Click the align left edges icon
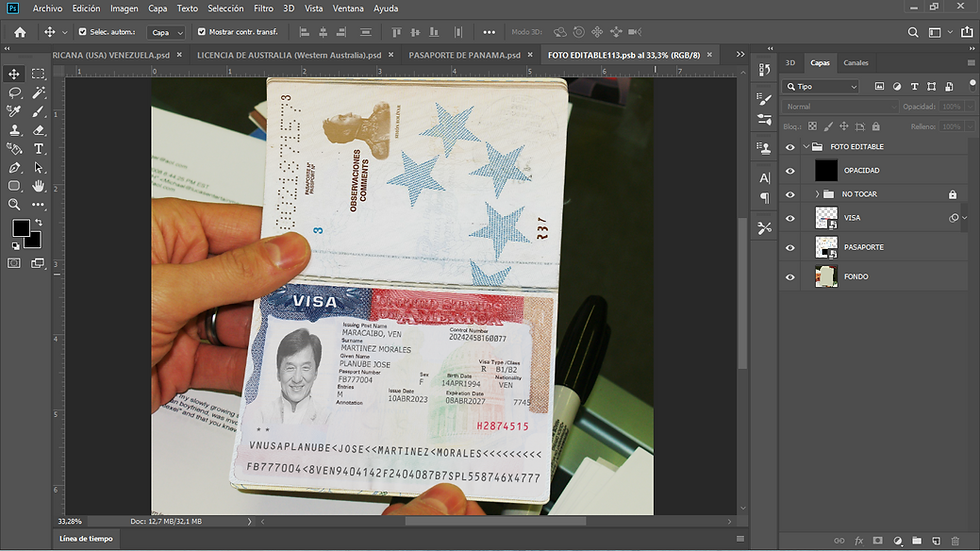The height and width of the screenshot is (551, 980). (x=304, y=32)
